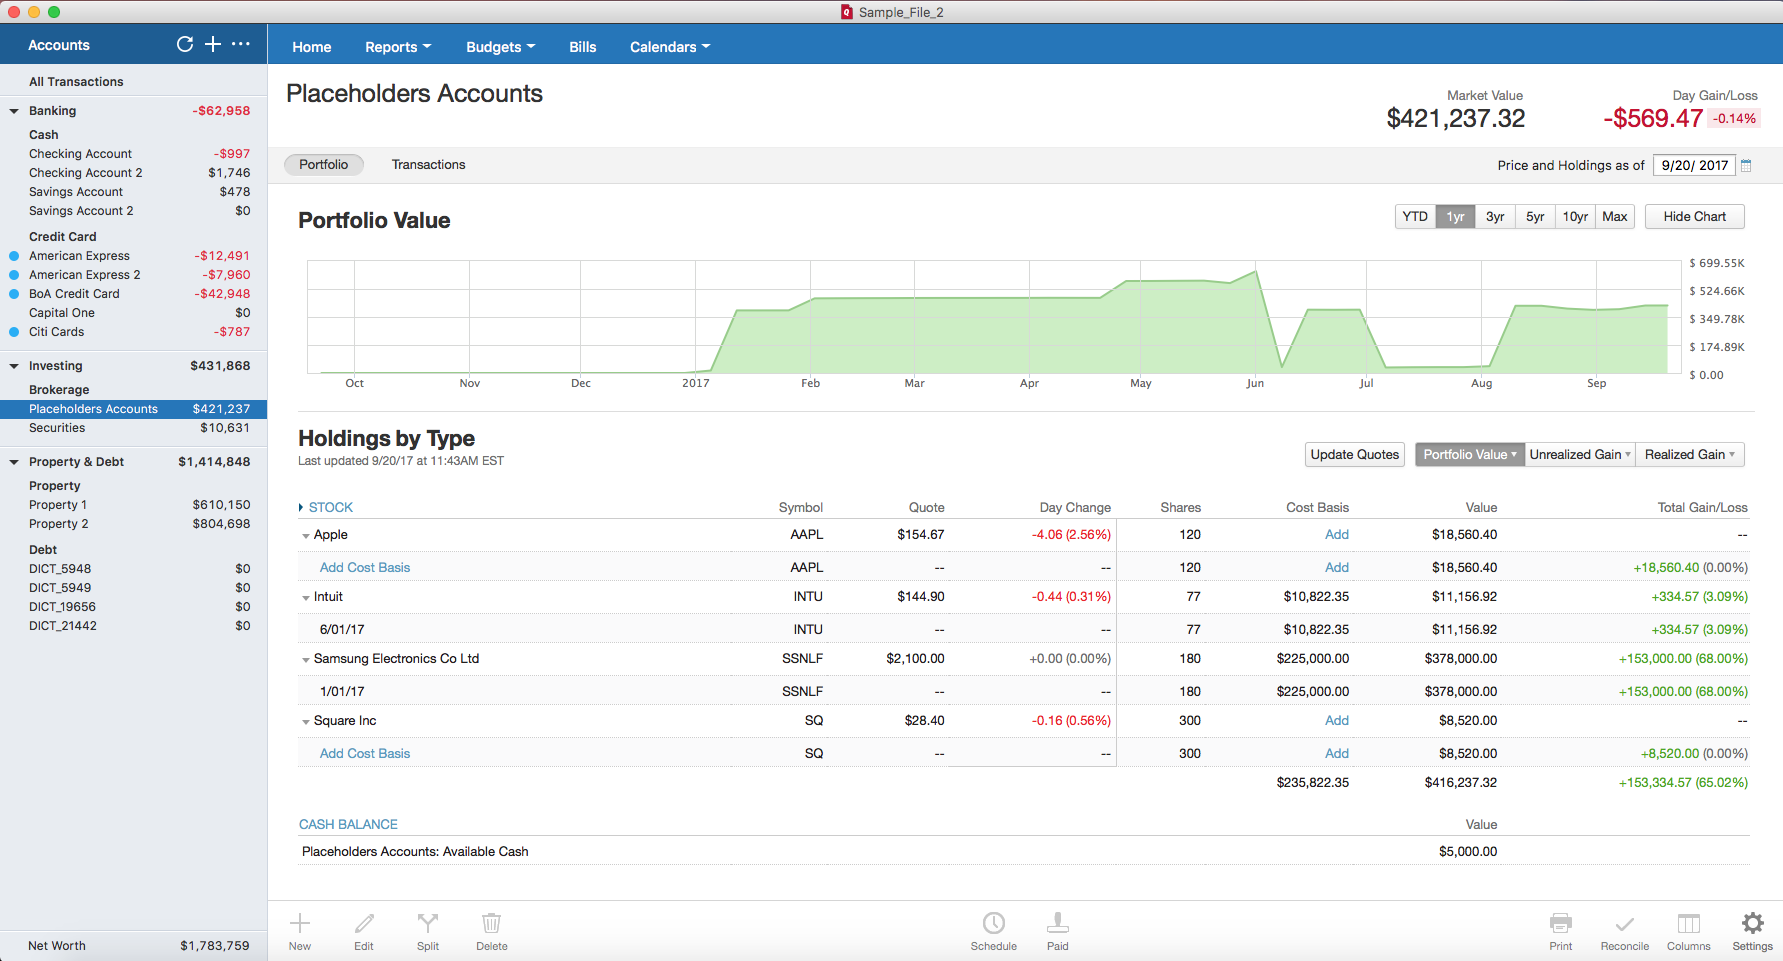This screenshot has width=1783, height=961.
Task: Switch to the Transactions tab
Action: pyautogui.click(x=428, y=165)
